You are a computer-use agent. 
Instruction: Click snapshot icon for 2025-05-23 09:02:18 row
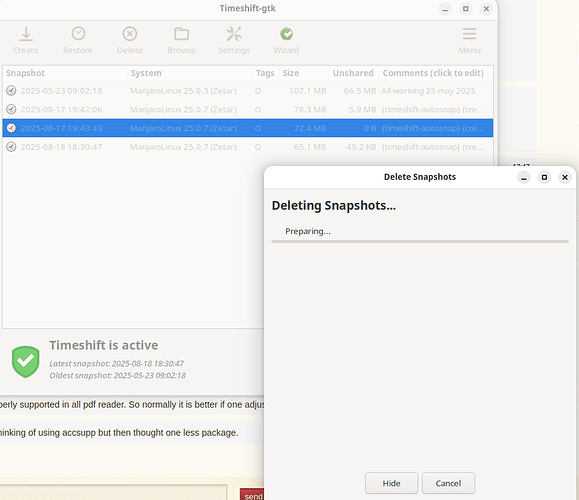tap(11, 90)
